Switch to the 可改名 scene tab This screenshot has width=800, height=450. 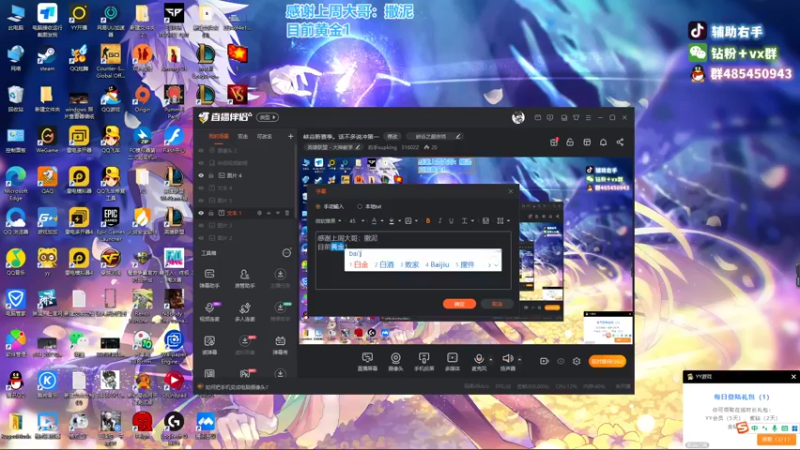(x=264, y=136)
